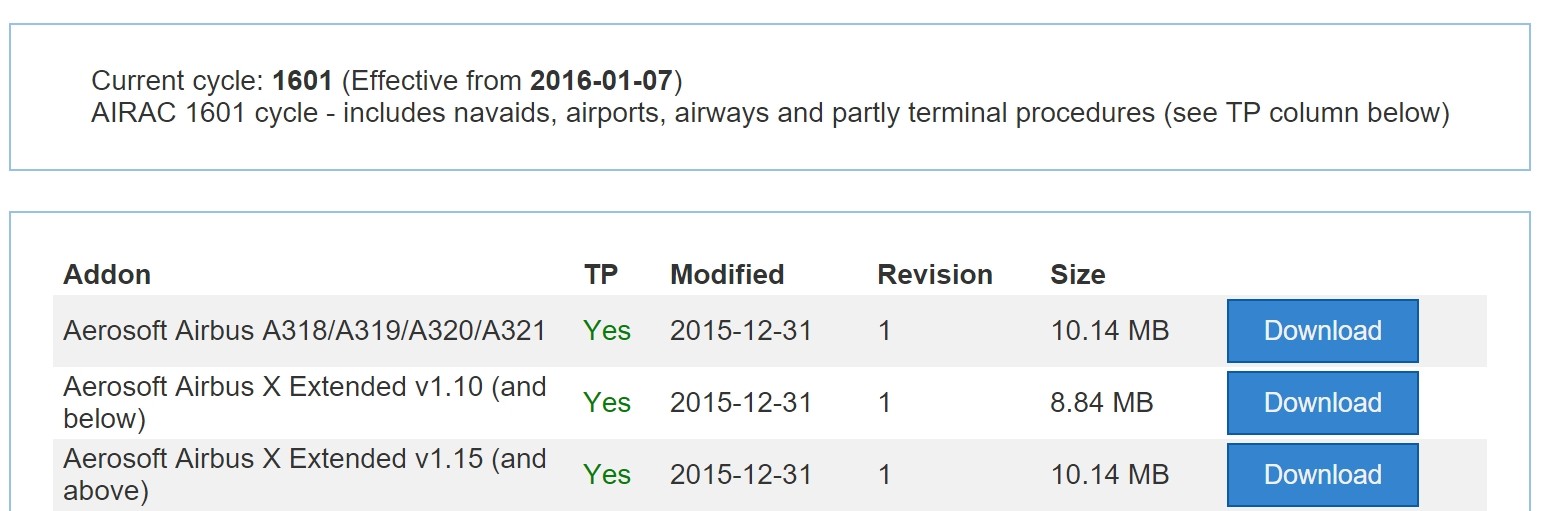Click the effective date 2016-01-07

click(x=602, y=81)
